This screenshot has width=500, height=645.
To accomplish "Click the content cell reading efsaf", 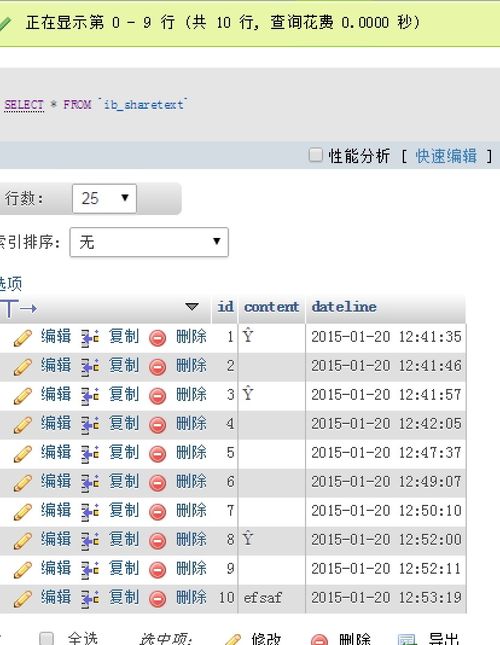I will coord(263,598).
